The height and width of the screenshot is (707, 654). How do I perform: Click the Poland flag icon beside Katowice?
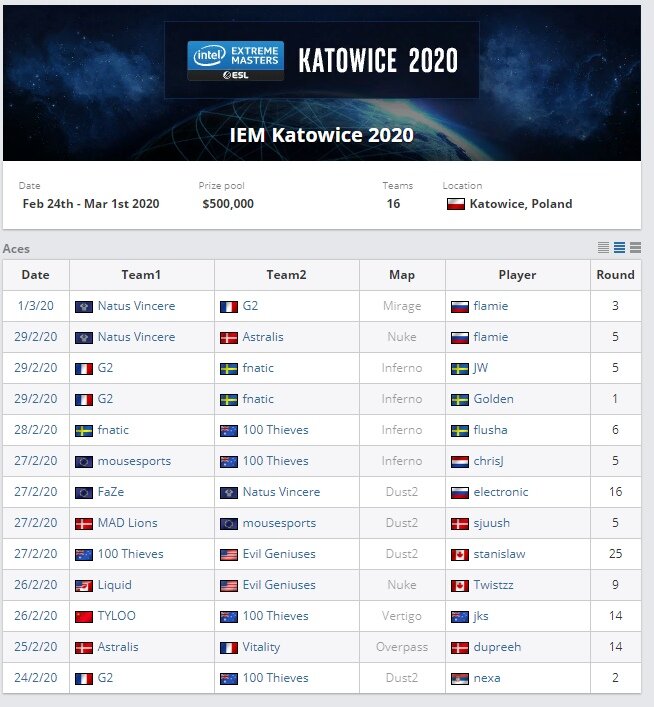tap(456, 204)
